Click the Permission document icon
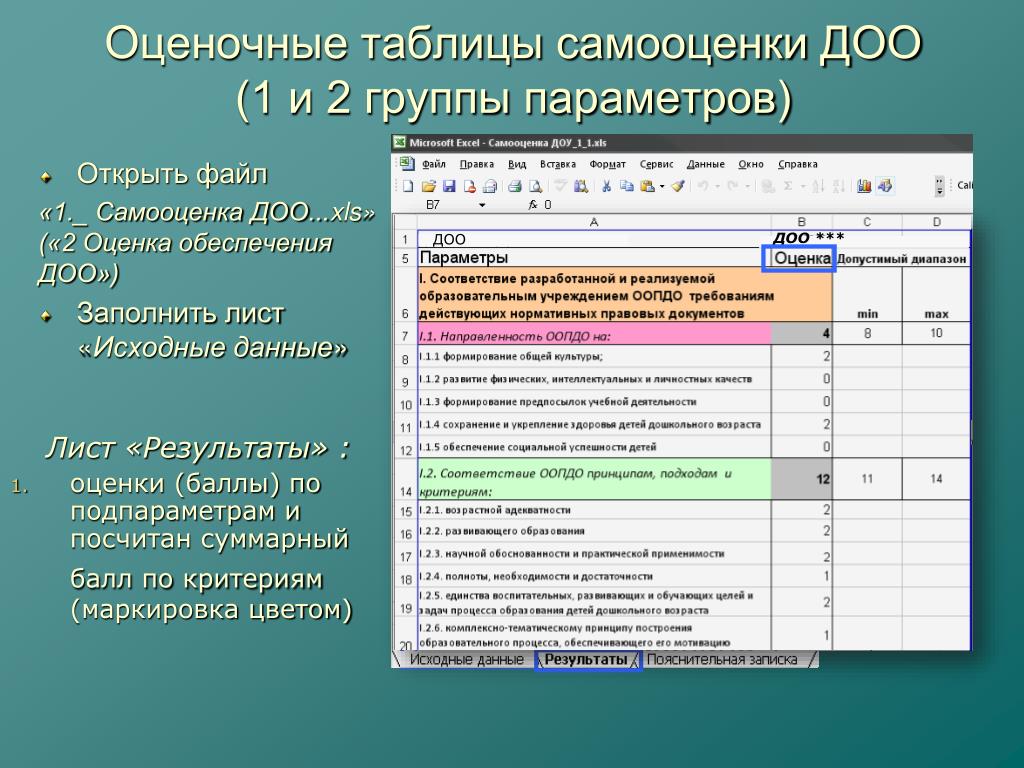1024x768 pixels. pyautogui.click(x=470, y=186)
